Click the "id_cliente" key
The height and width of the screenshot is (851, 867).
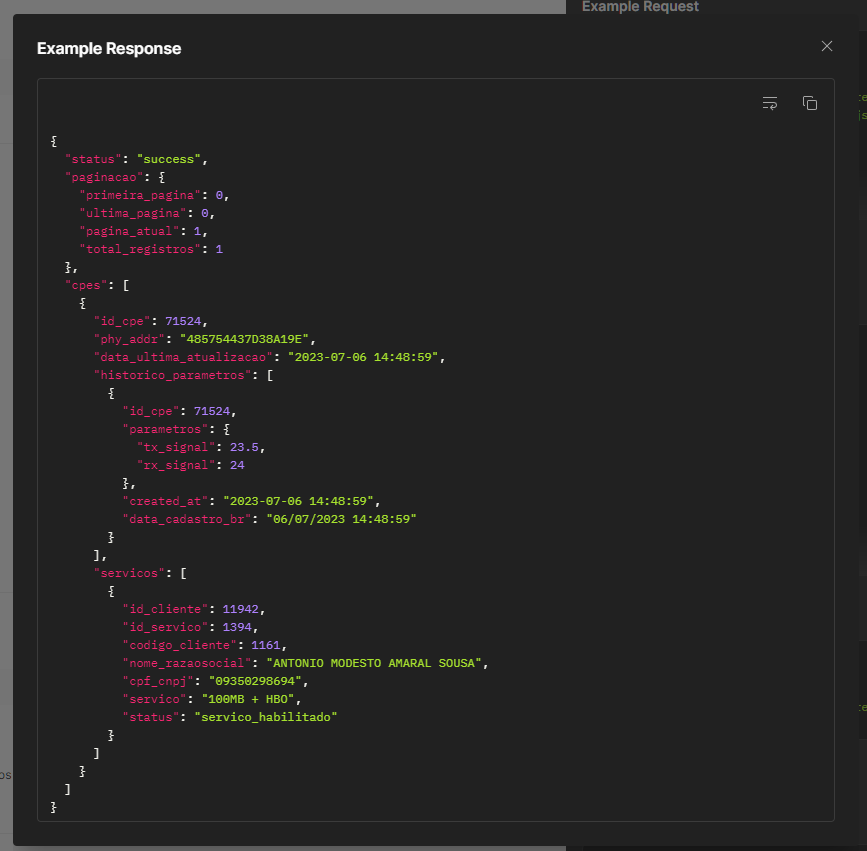coord(165,609)
